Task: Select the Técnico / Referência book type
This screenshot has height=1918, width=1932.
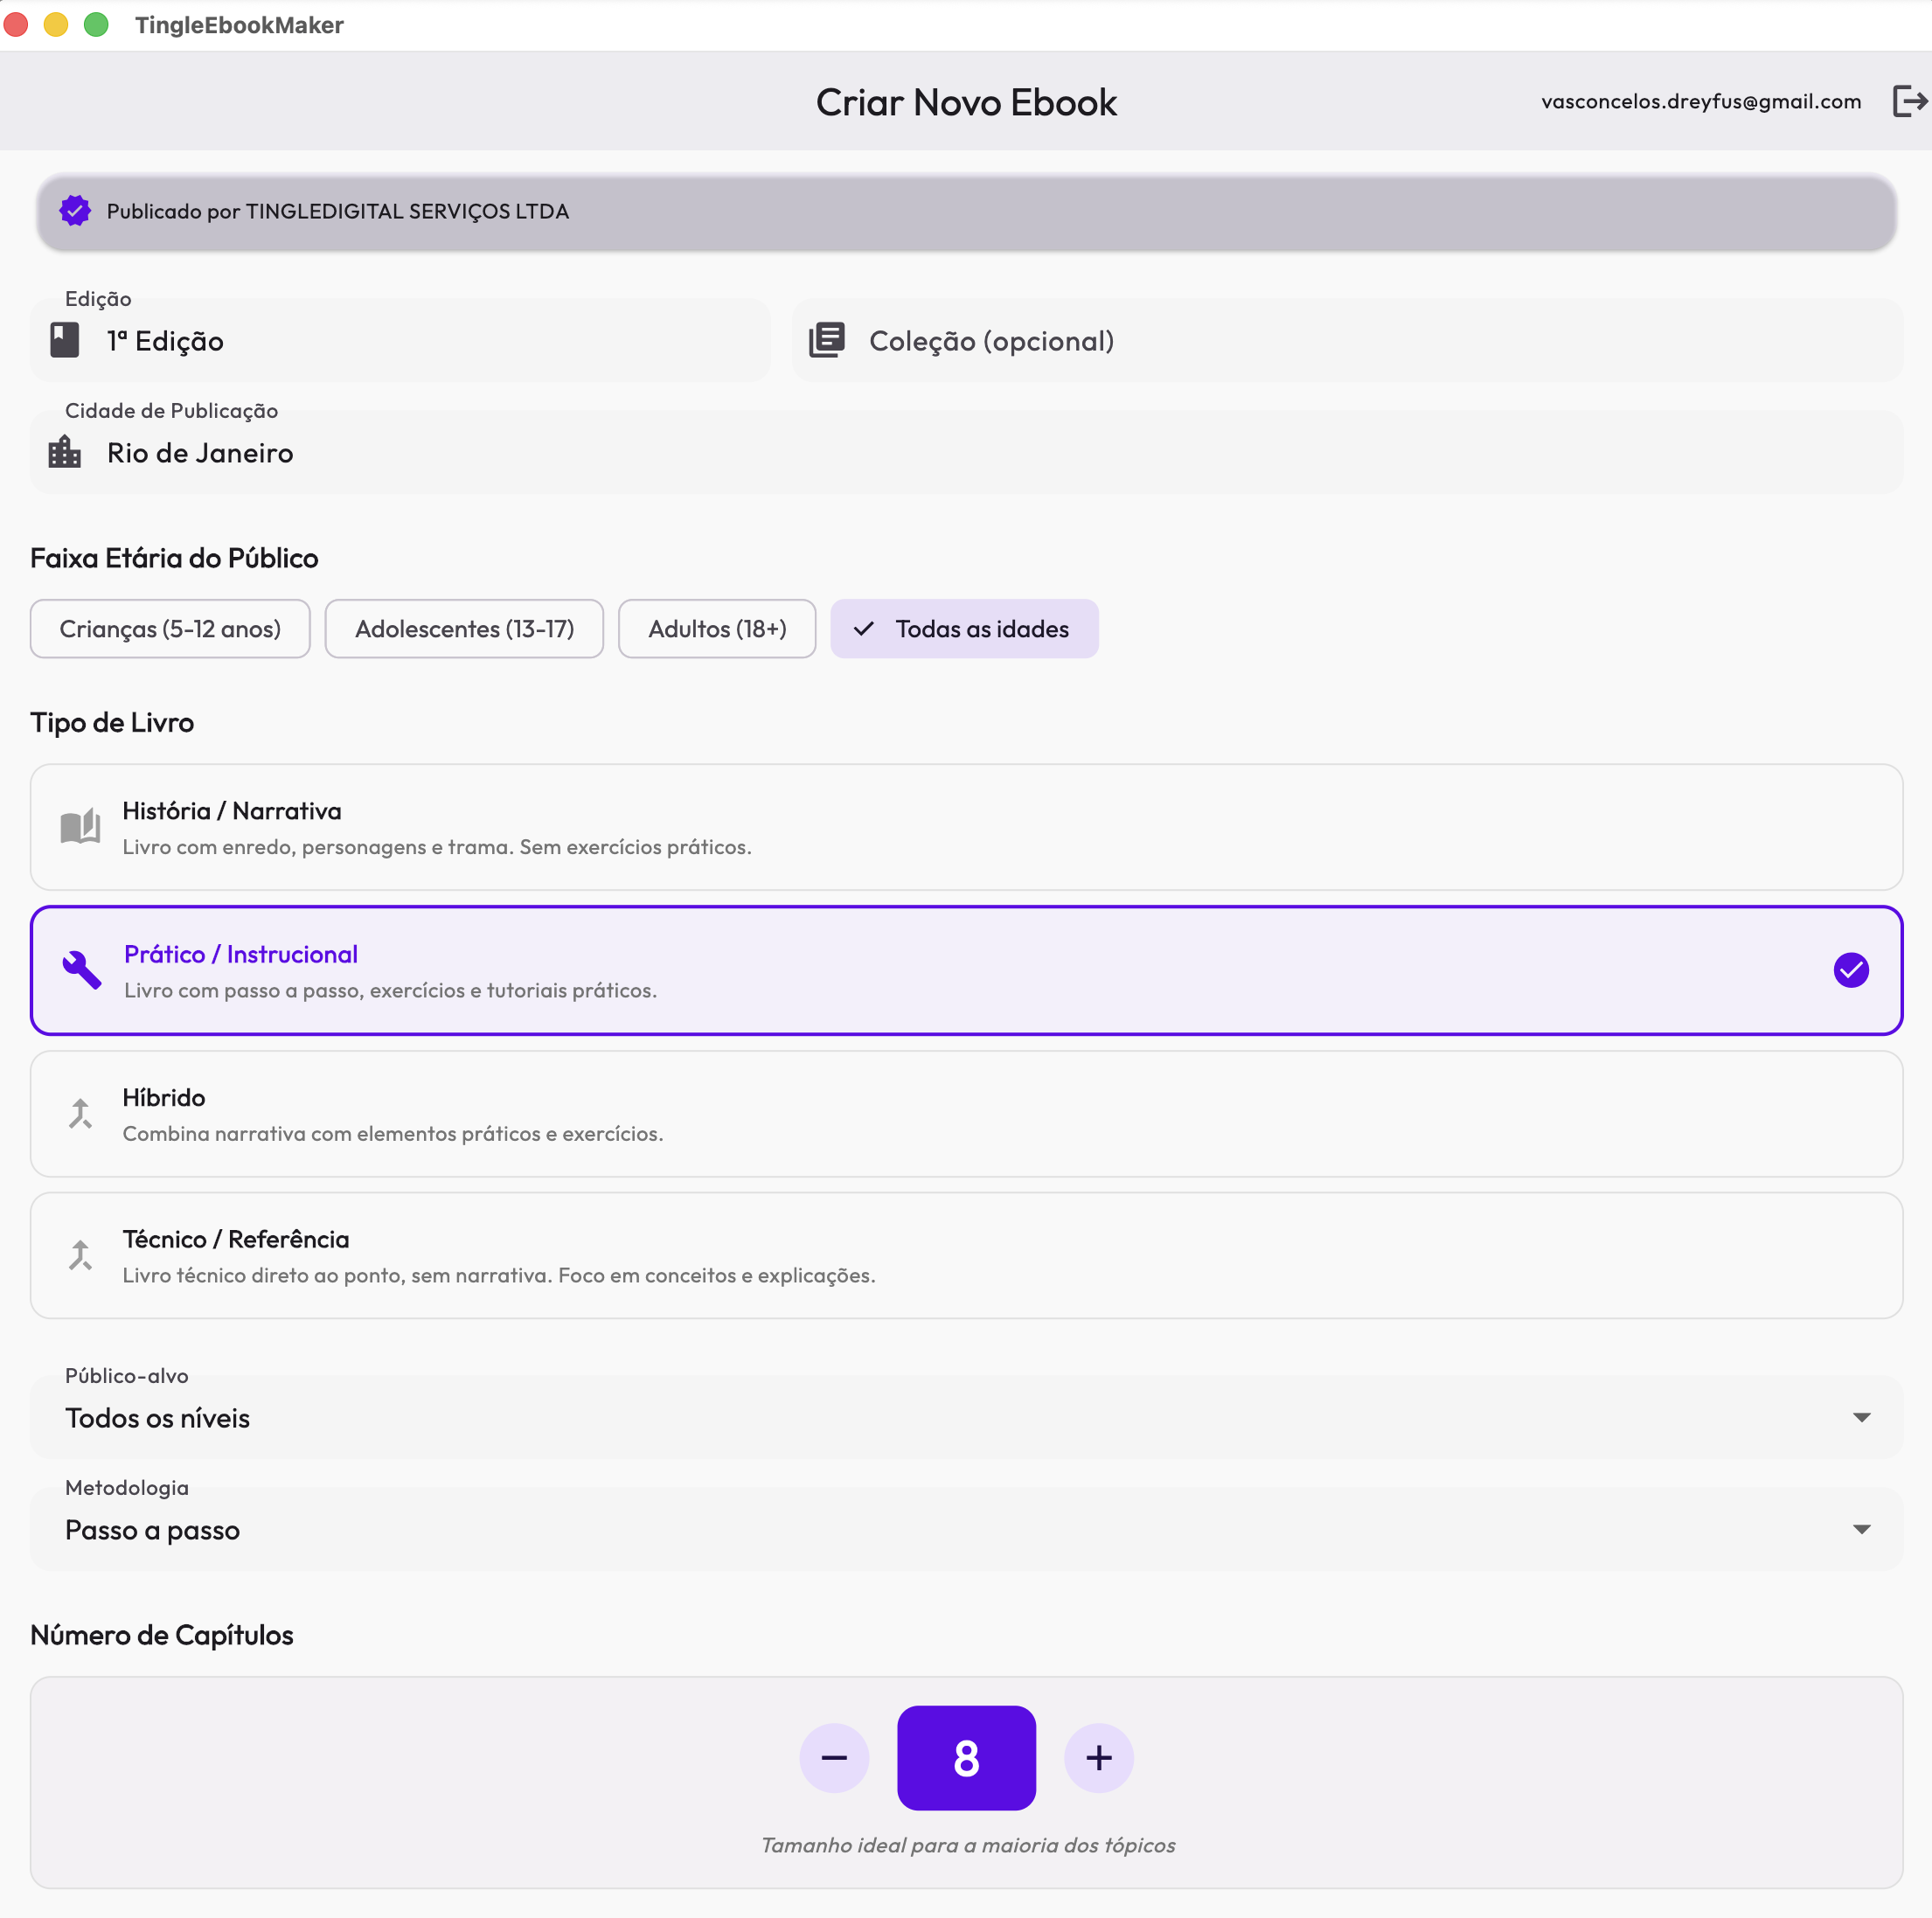Action: click(966, 1255)
